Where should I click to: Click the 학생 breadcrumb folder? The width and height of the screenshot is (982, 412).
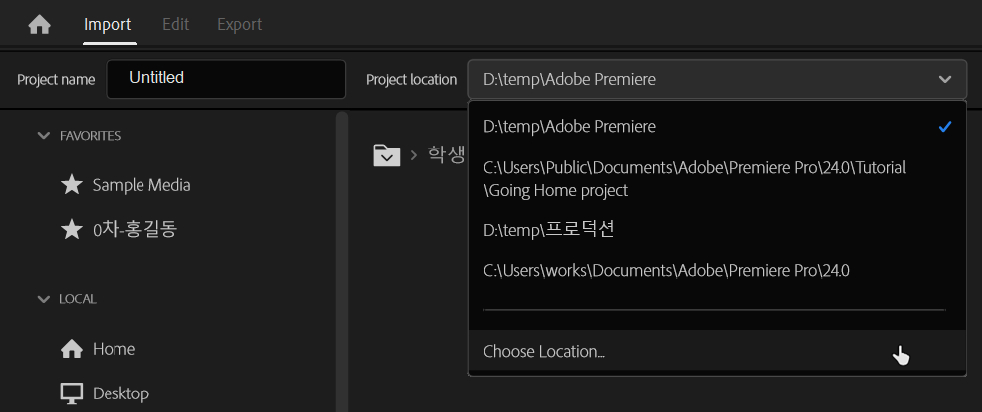tap(445, 155)
